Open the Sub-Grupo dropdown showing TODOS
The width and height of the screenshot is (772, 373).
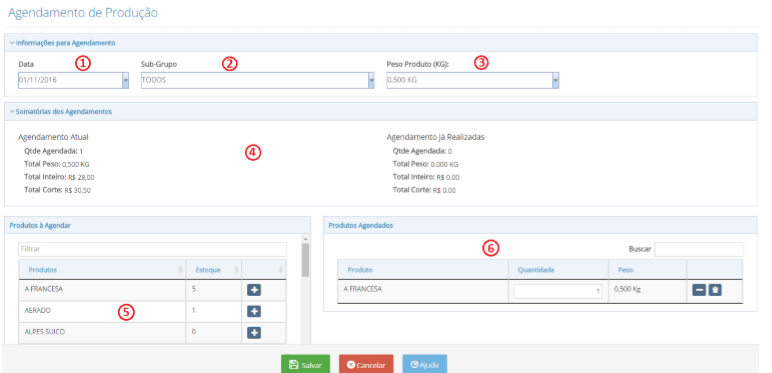tap(371, 80)
